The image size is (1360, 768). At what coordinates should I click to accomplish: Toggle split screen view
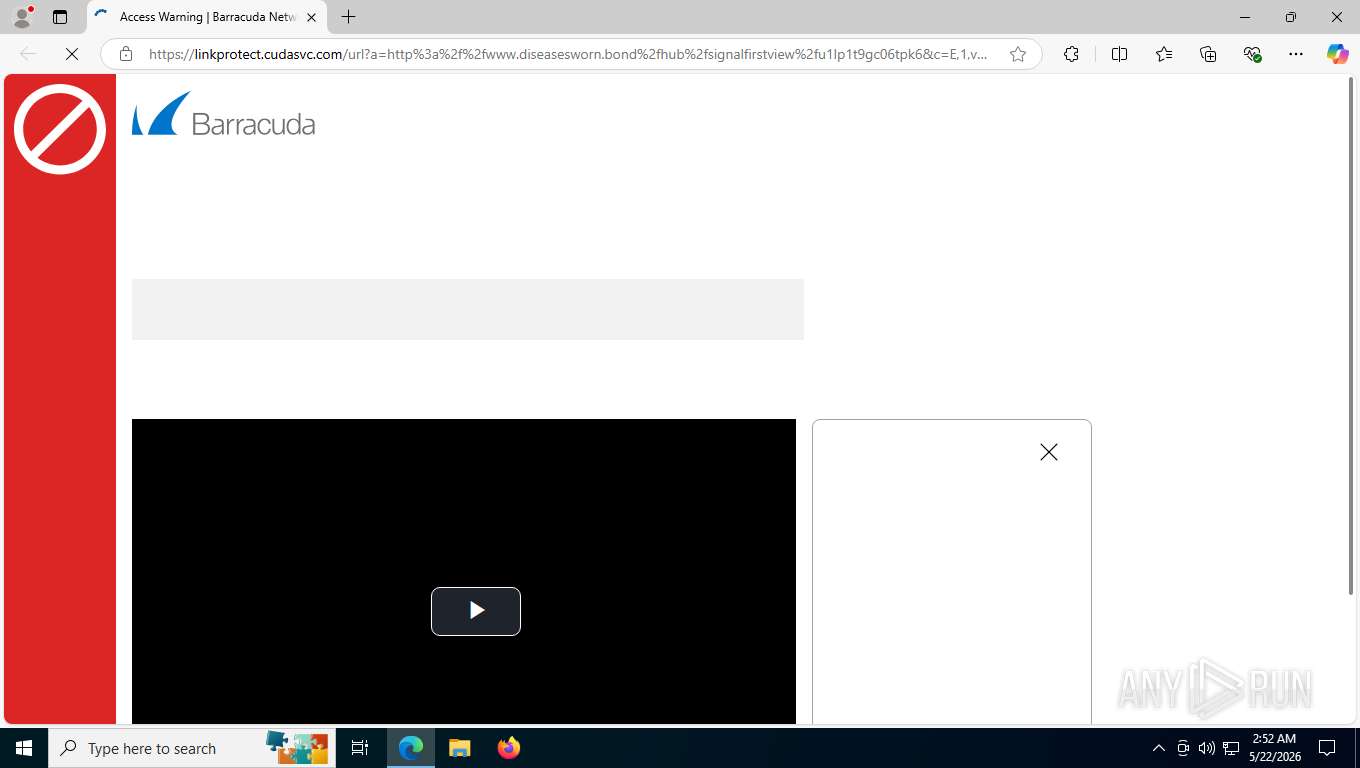tap(1119, 54)
